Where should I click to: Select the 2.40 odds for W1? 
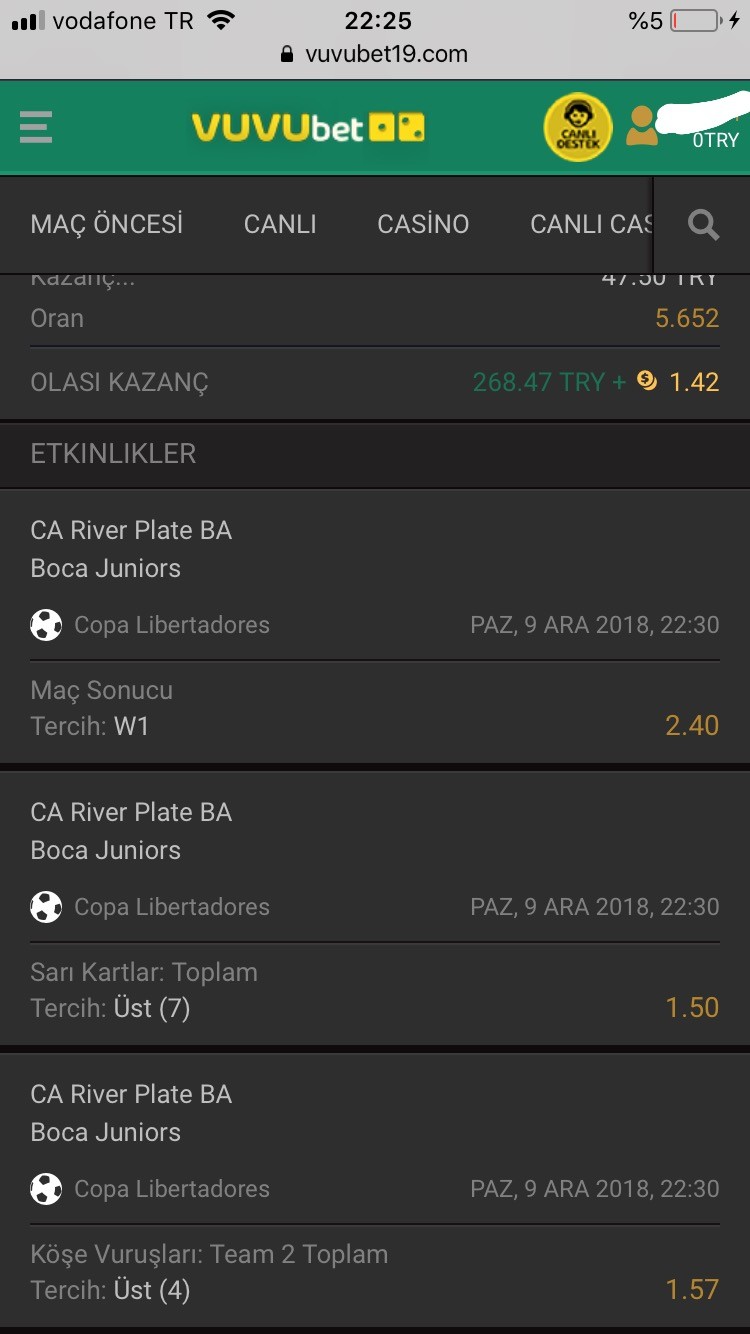pyautogui.click(x=692, y=725)
